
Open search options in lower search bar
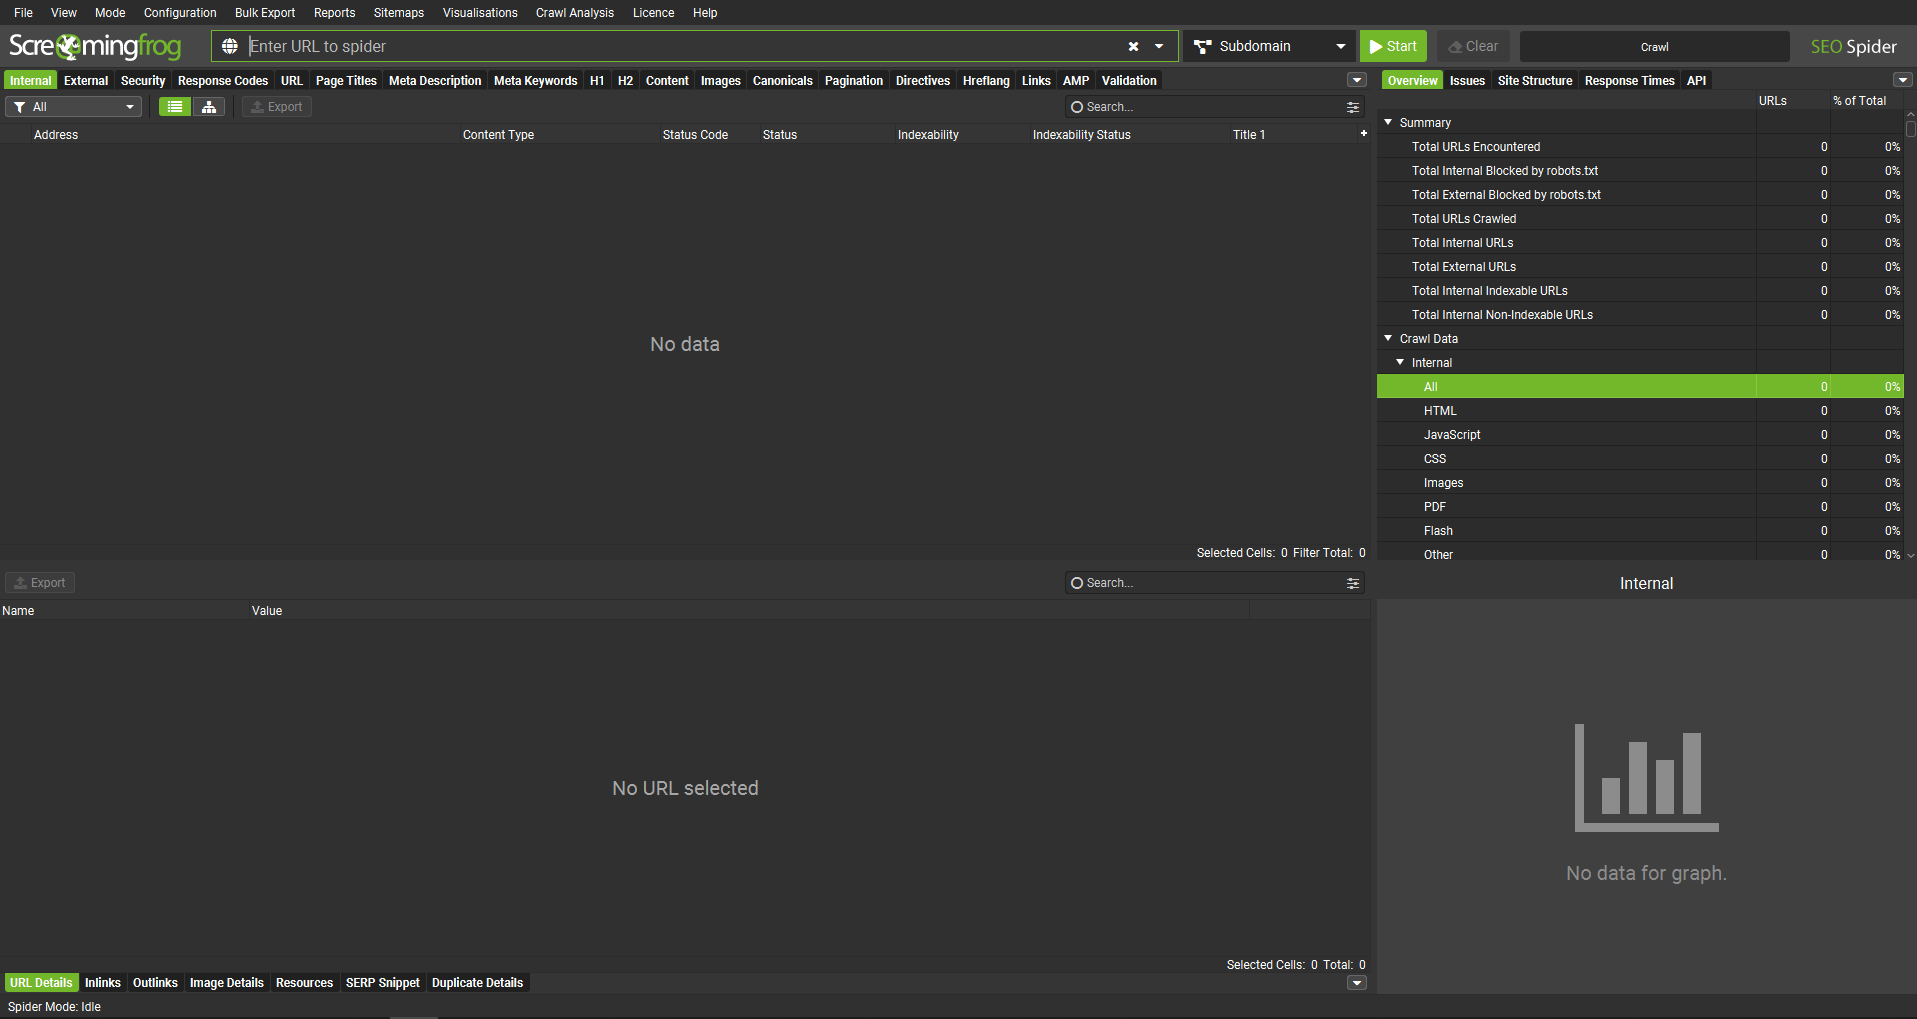click(1353, 583)
